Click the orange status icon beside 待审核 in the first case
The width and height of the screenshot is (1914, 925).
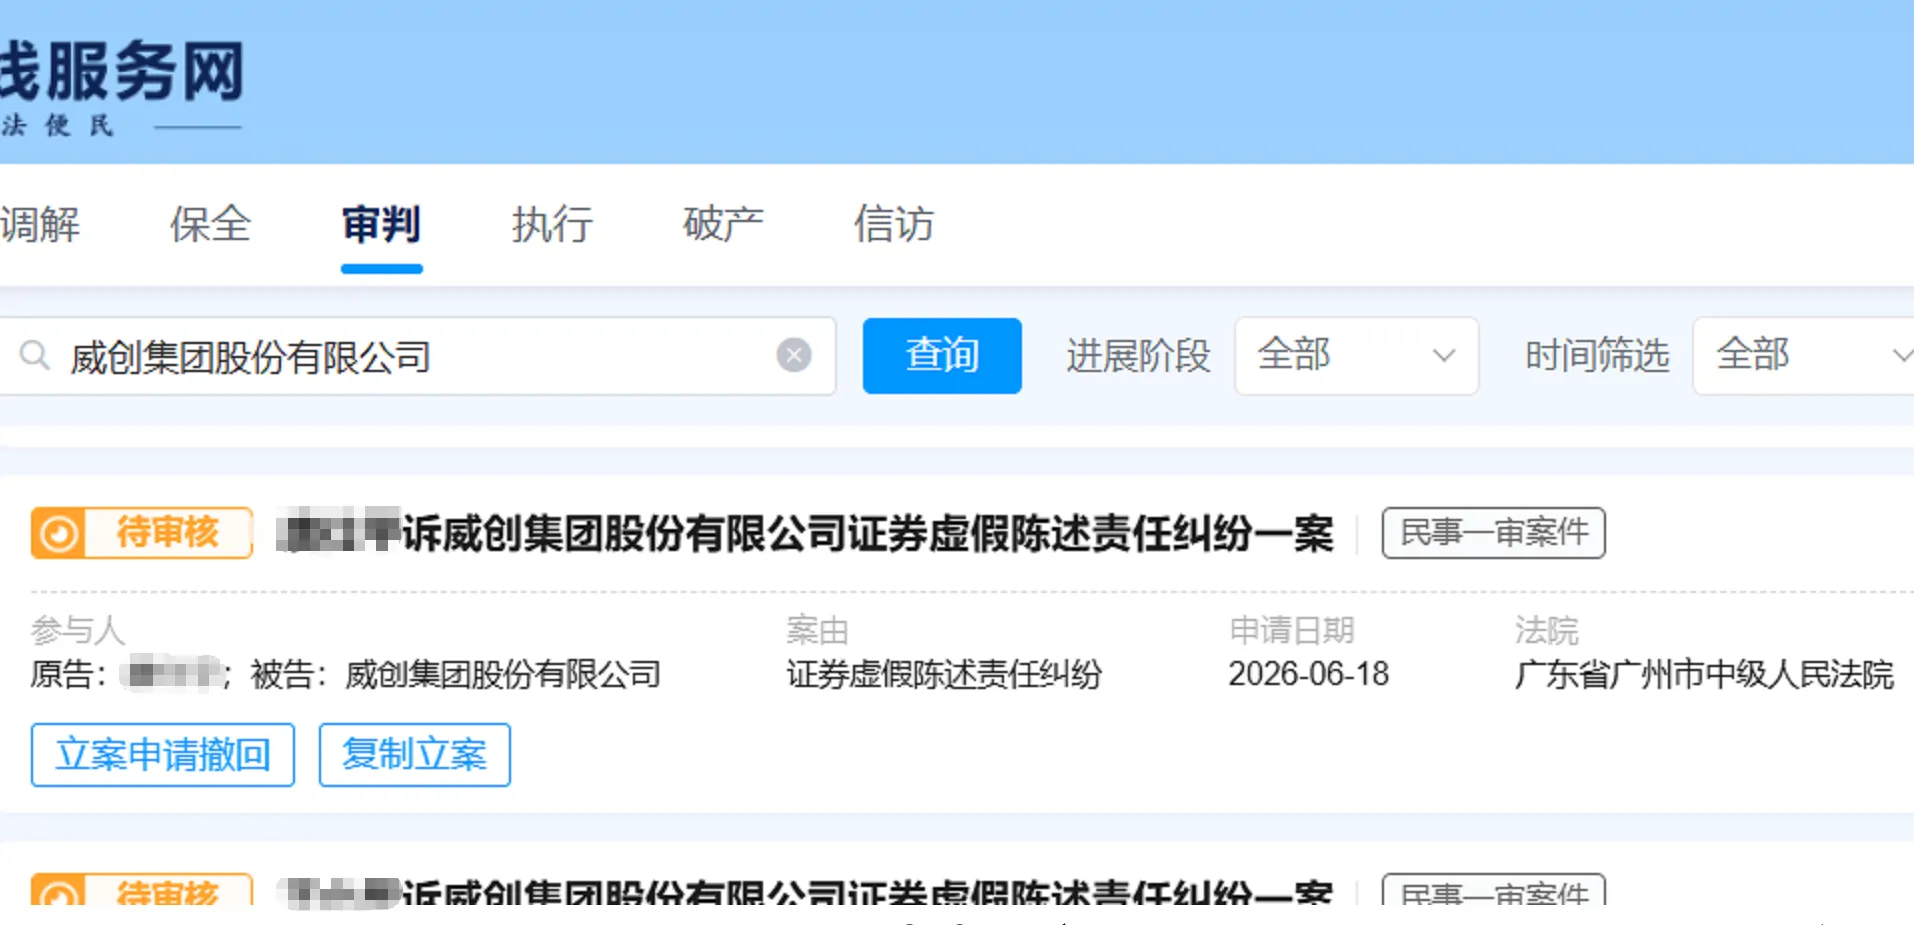(58, 533)
